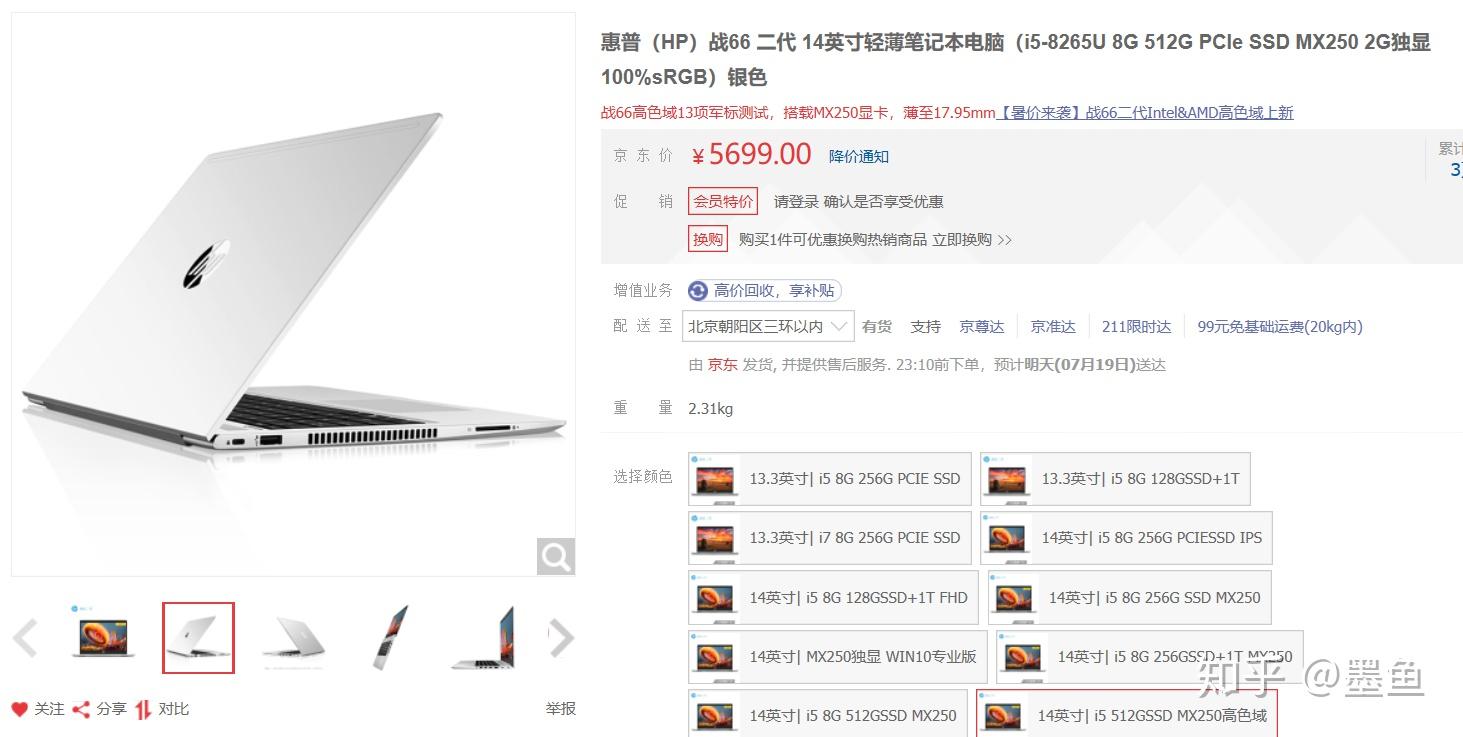Show next thumbnails with right arrow

(562, 637)
